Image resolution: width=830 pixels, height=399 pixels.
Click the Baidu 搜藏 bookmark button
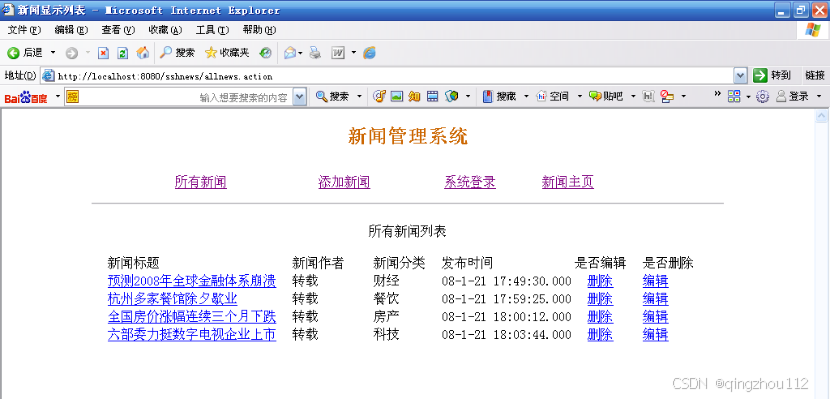click(499, 96)
